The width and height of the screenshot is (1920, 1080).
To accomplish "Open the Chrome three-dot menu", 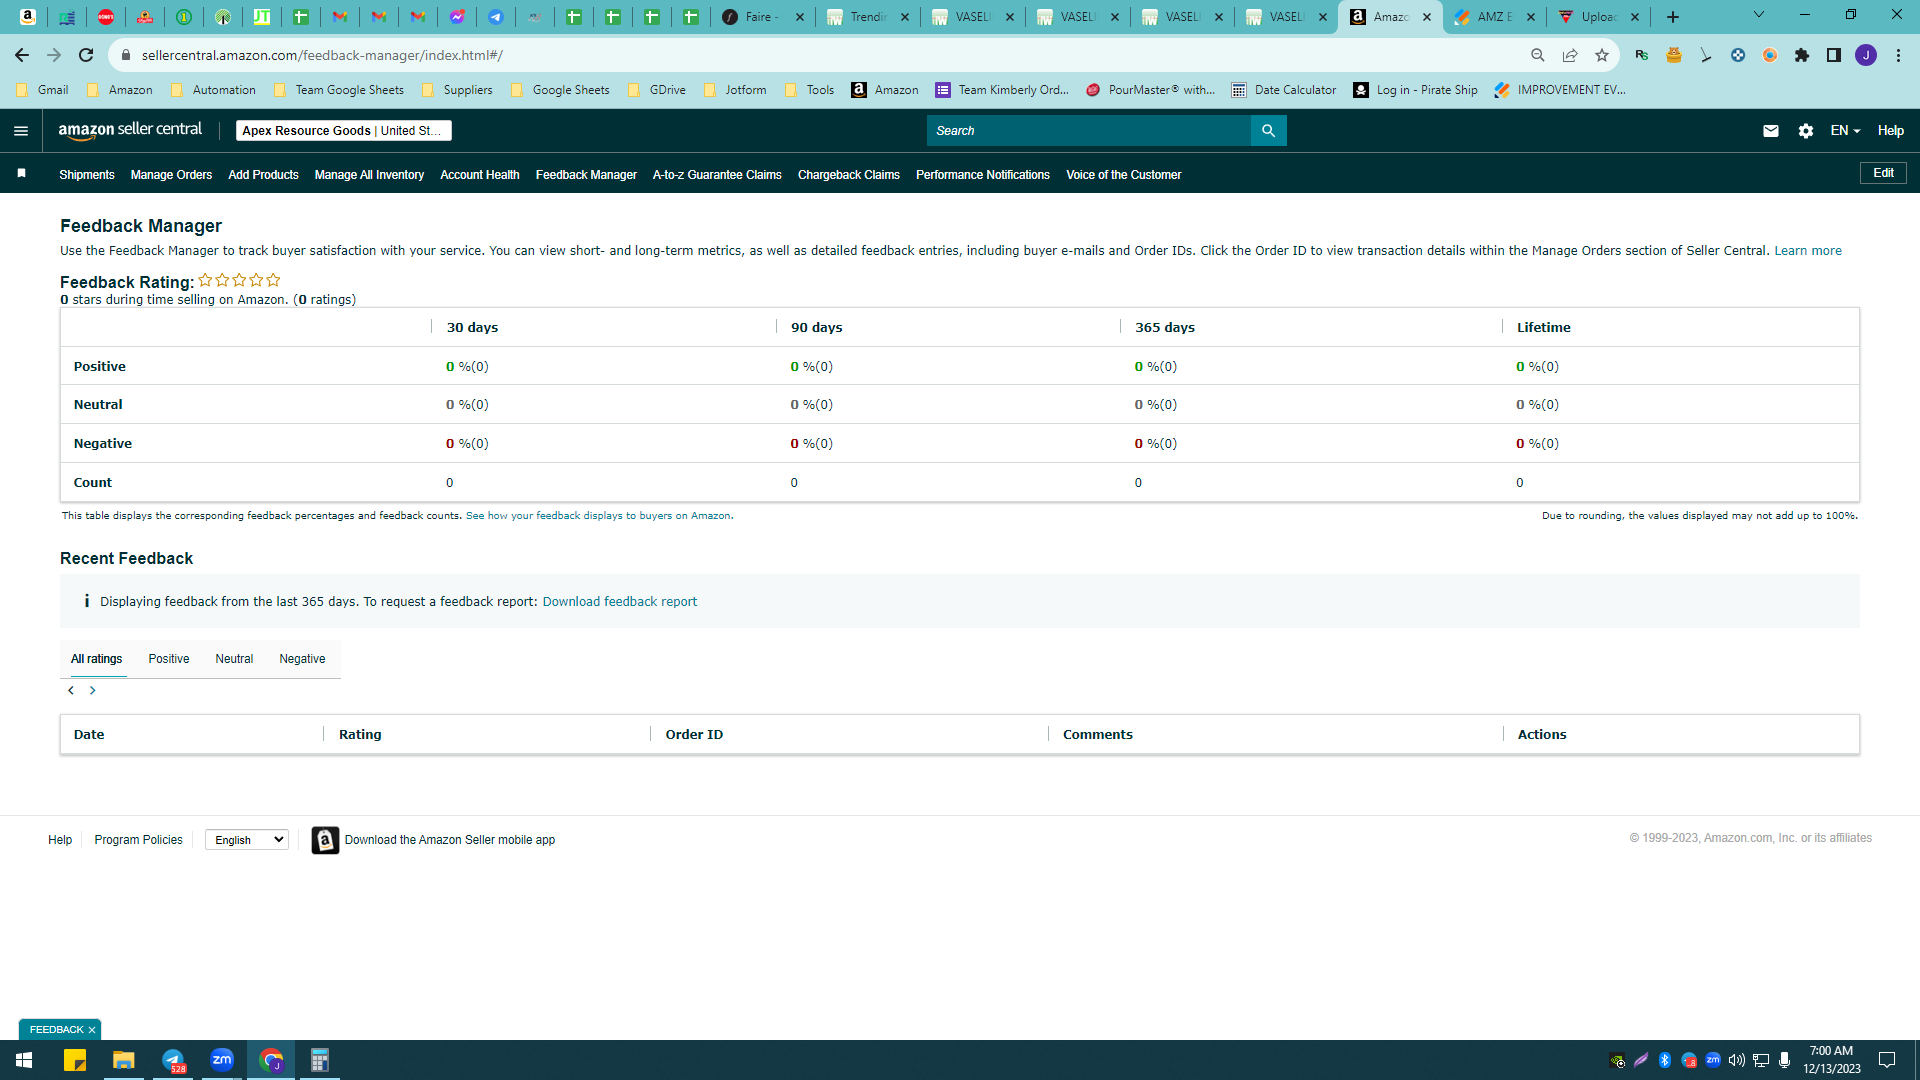I will point(1898,55).
